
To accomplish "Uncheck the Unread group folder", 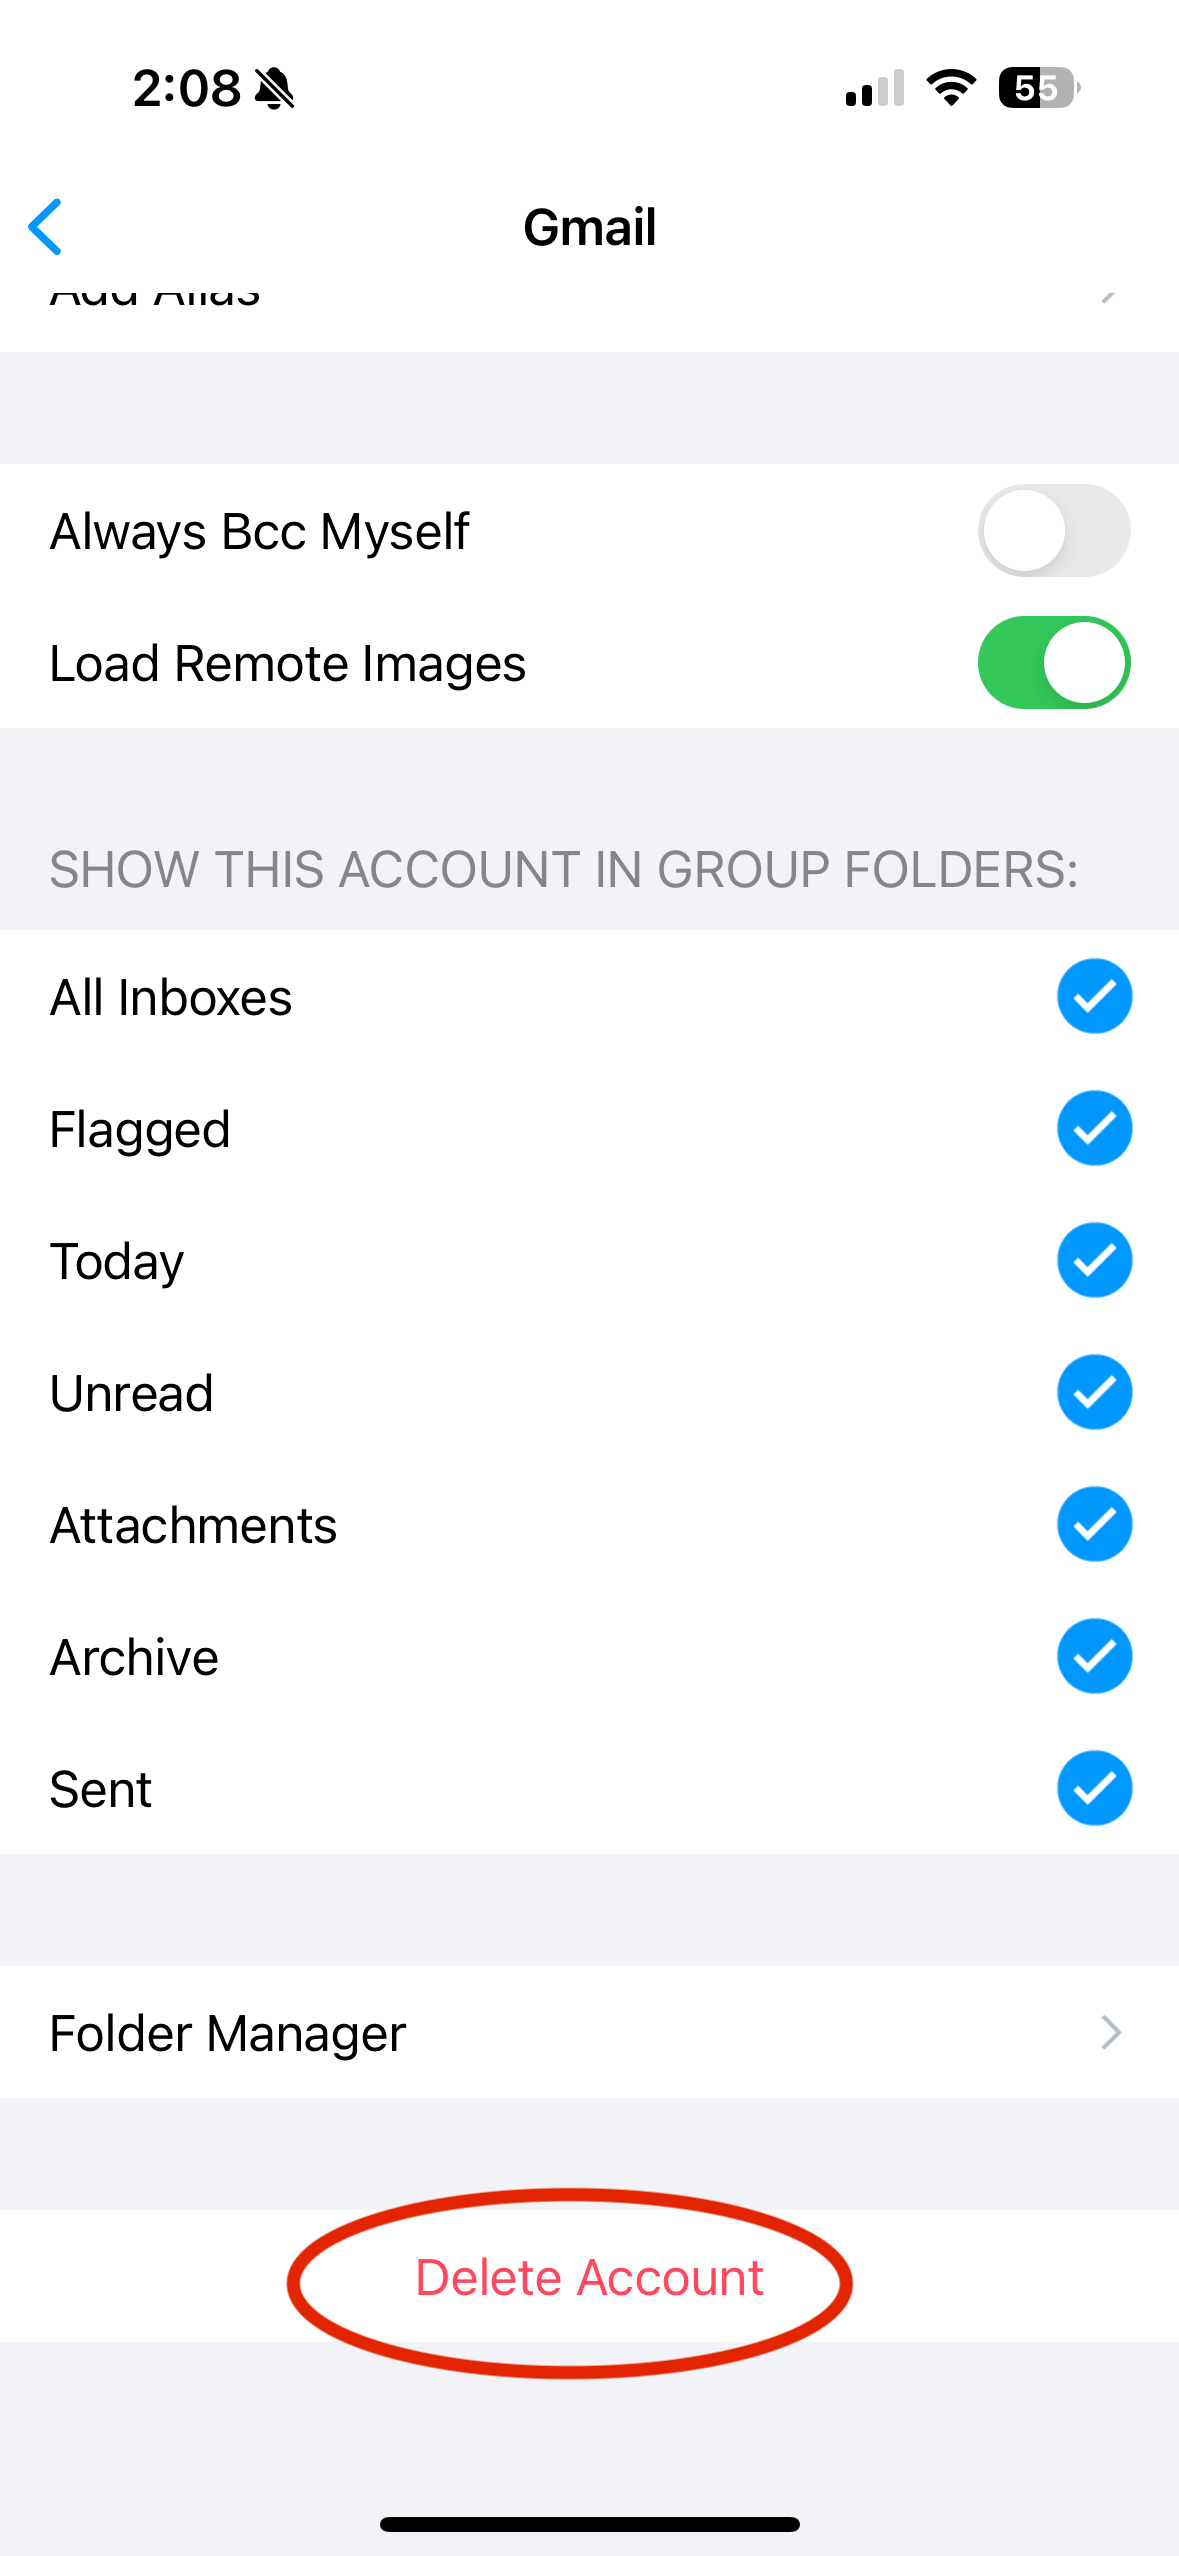I will [x=1094, y=1392].
